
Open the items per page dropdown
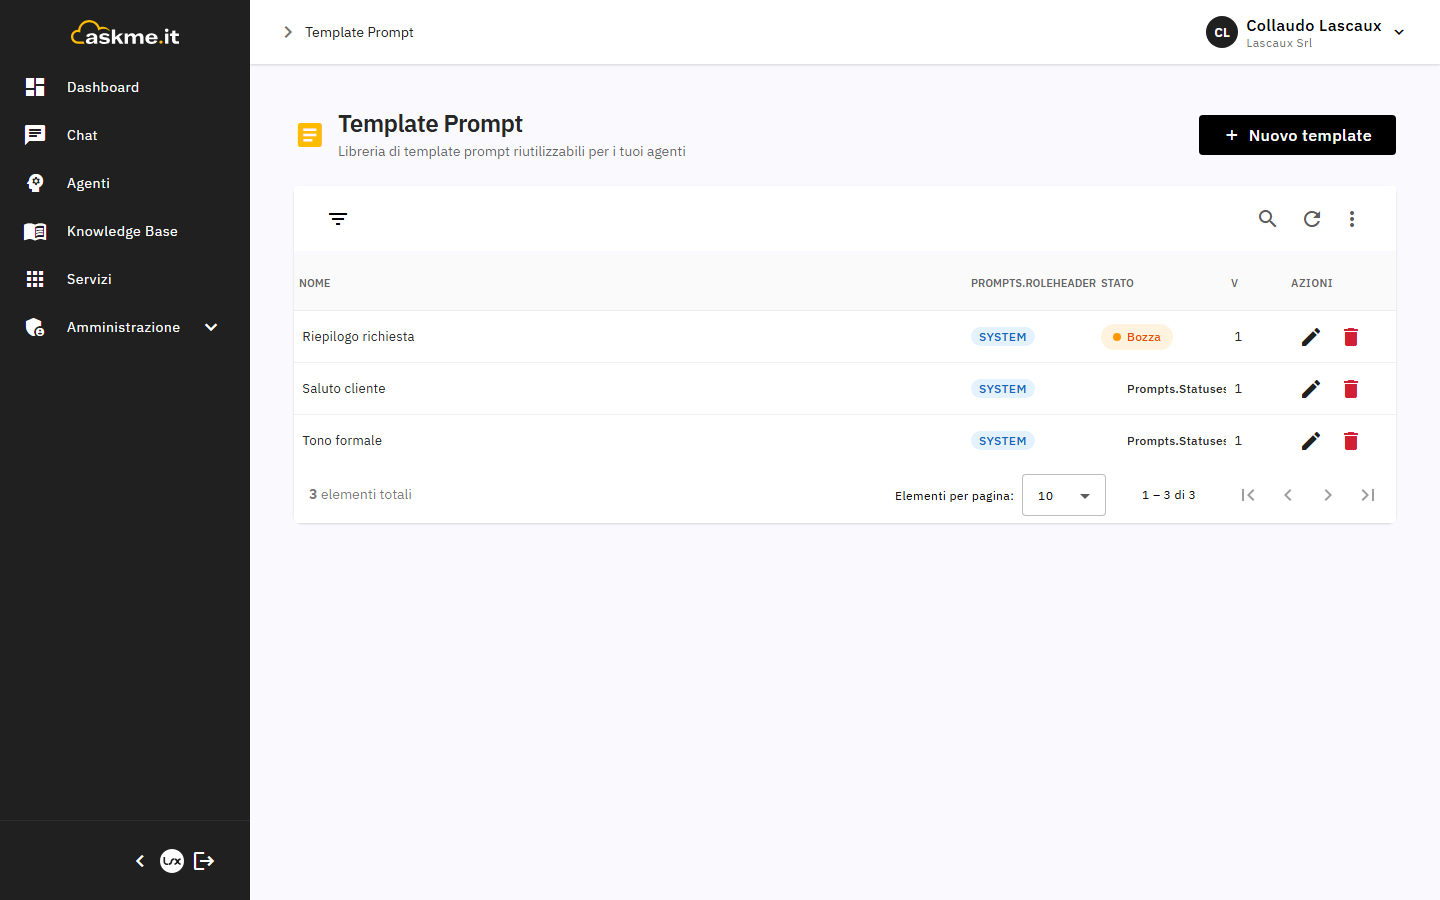click(x=1064, y=495)
